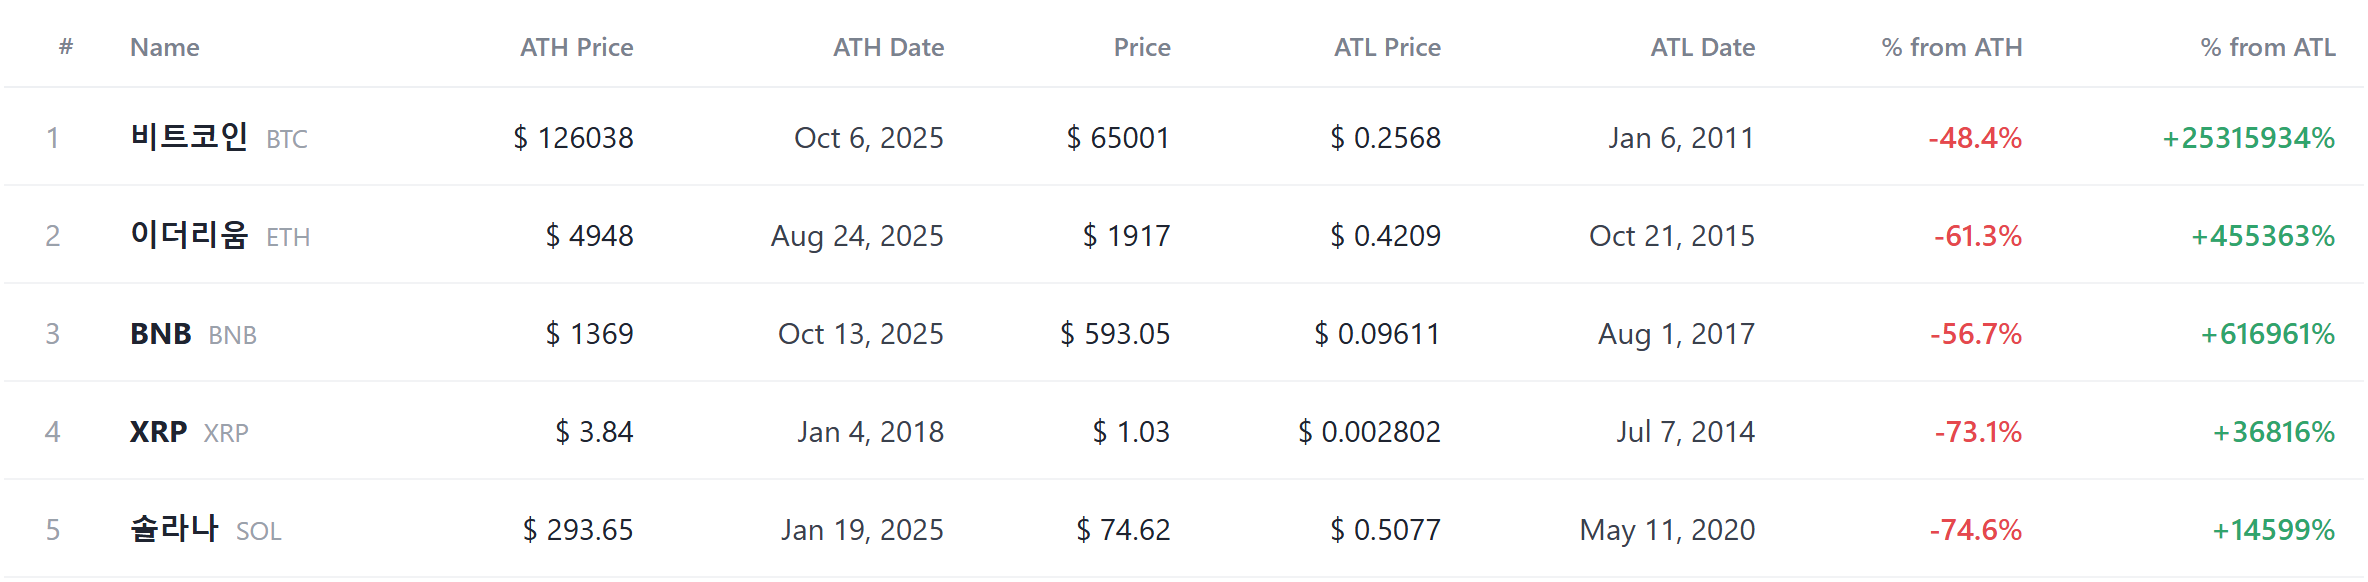
Task: Sort by ATL Price column header
Action: tap(1388, 47)
